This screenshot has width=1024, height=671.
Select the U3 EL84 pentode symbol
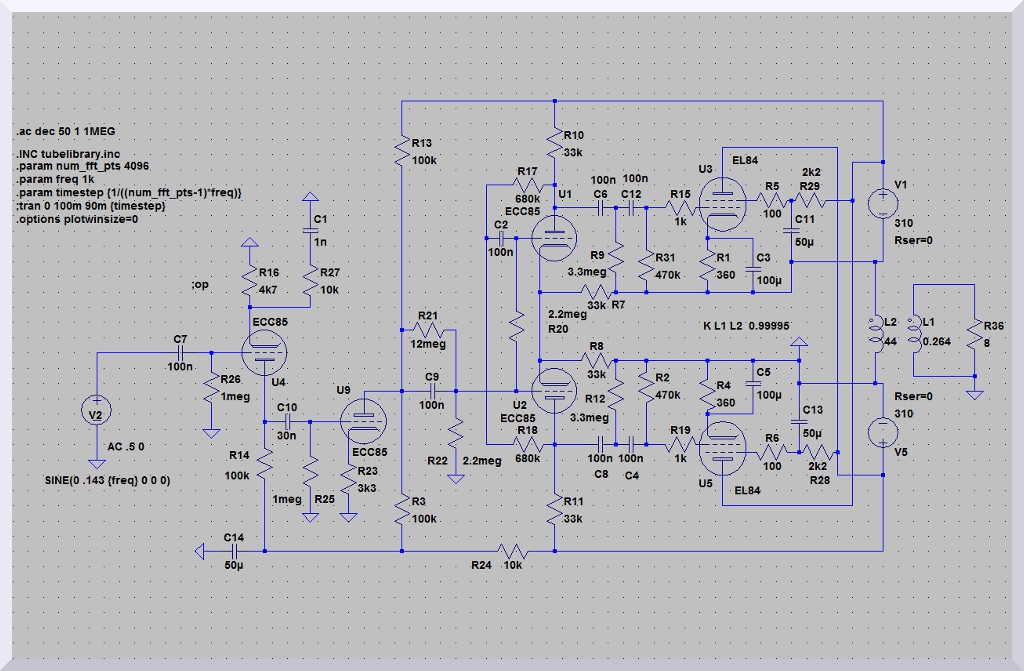click(718, 204)
